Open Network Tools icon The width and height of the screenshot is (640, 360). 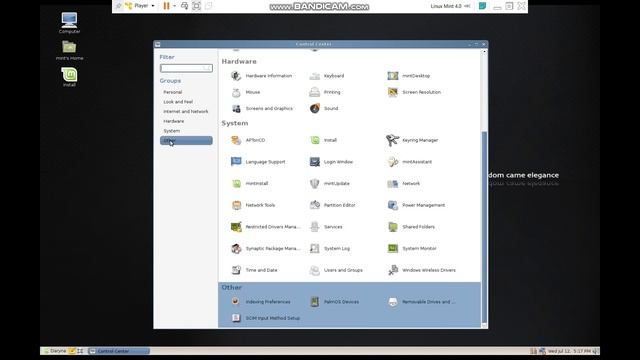click(236, 205)
